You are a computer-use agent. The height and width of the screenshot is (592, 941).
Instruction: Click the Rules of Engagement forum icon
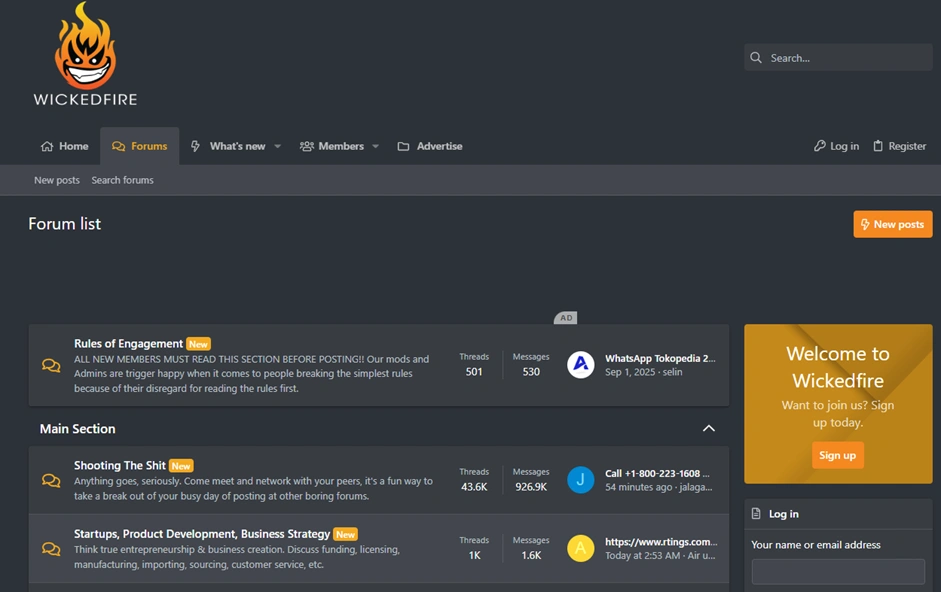coord(51,366)
